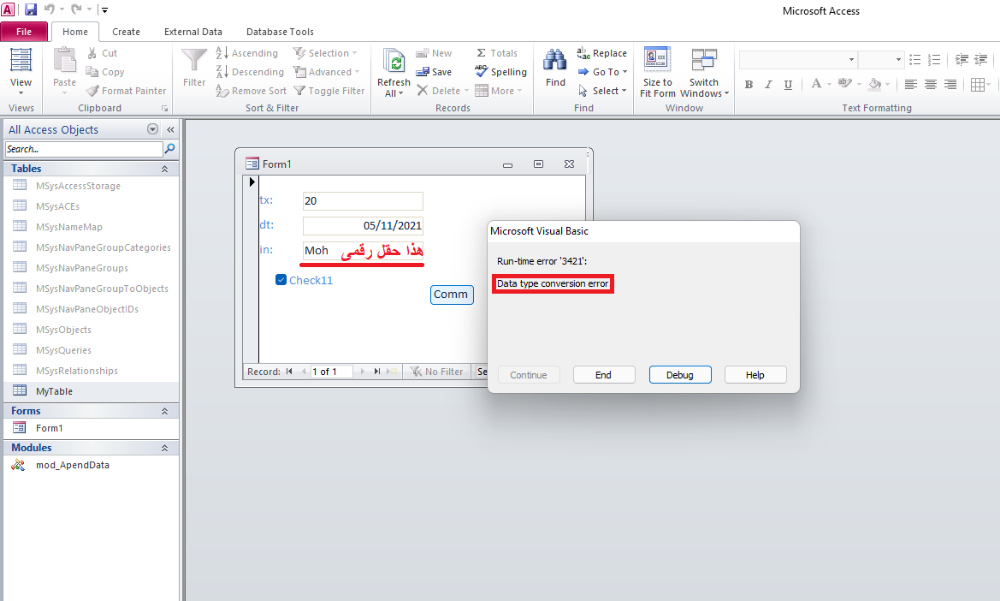The width and height of the screenshot is (1000, 601).
Task: Click the Cut scissors icon
Action: coord(92,53)
